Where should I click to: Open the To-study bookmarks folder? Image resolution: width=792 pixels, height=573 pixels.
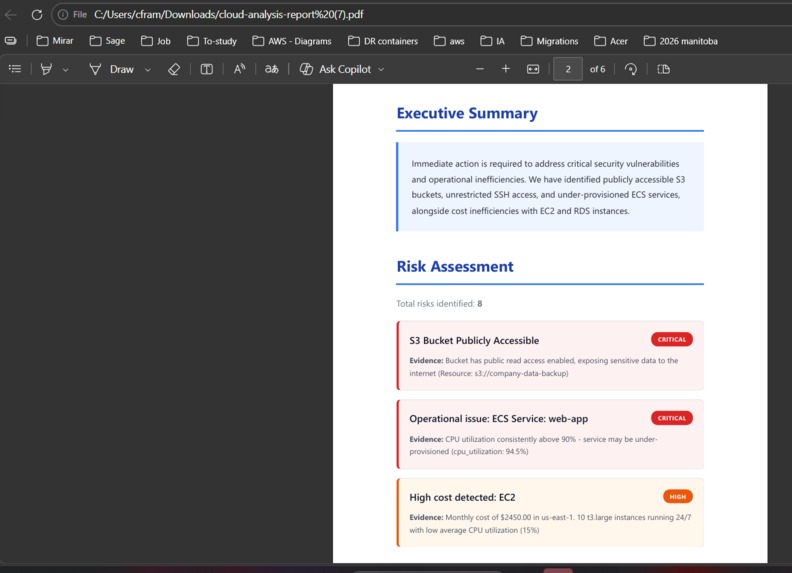pos(212,41)
